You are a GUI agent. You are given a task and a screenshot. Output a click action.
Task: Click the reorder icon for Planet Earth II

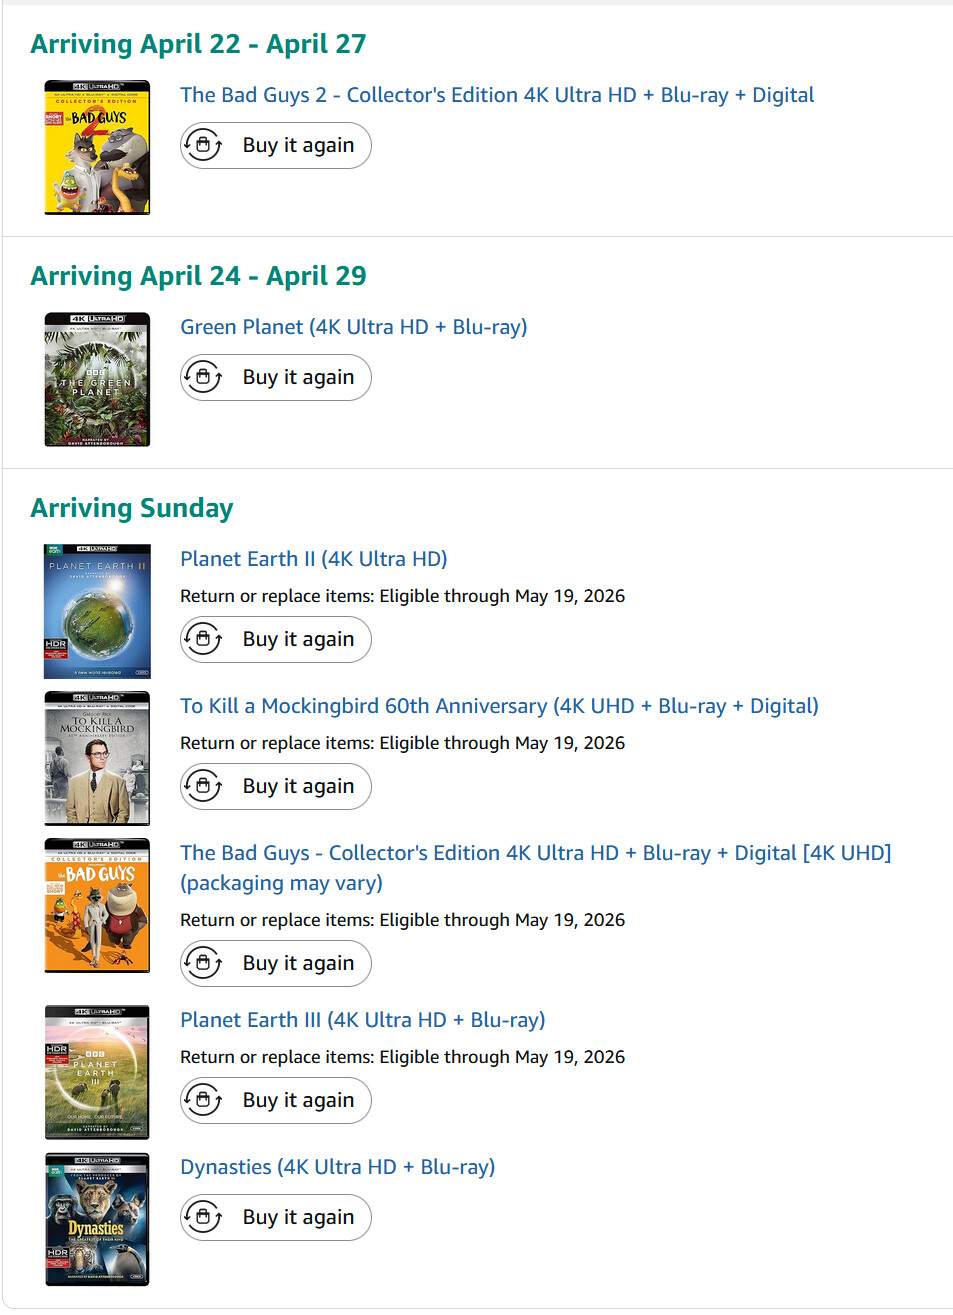[204, 640]
